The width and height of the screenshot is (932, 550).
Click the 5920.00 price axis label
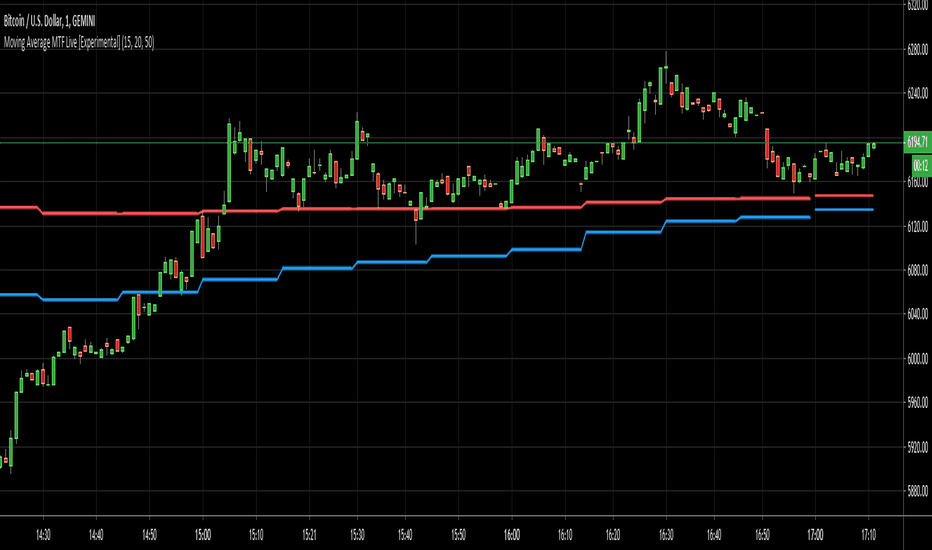point(918,447)
